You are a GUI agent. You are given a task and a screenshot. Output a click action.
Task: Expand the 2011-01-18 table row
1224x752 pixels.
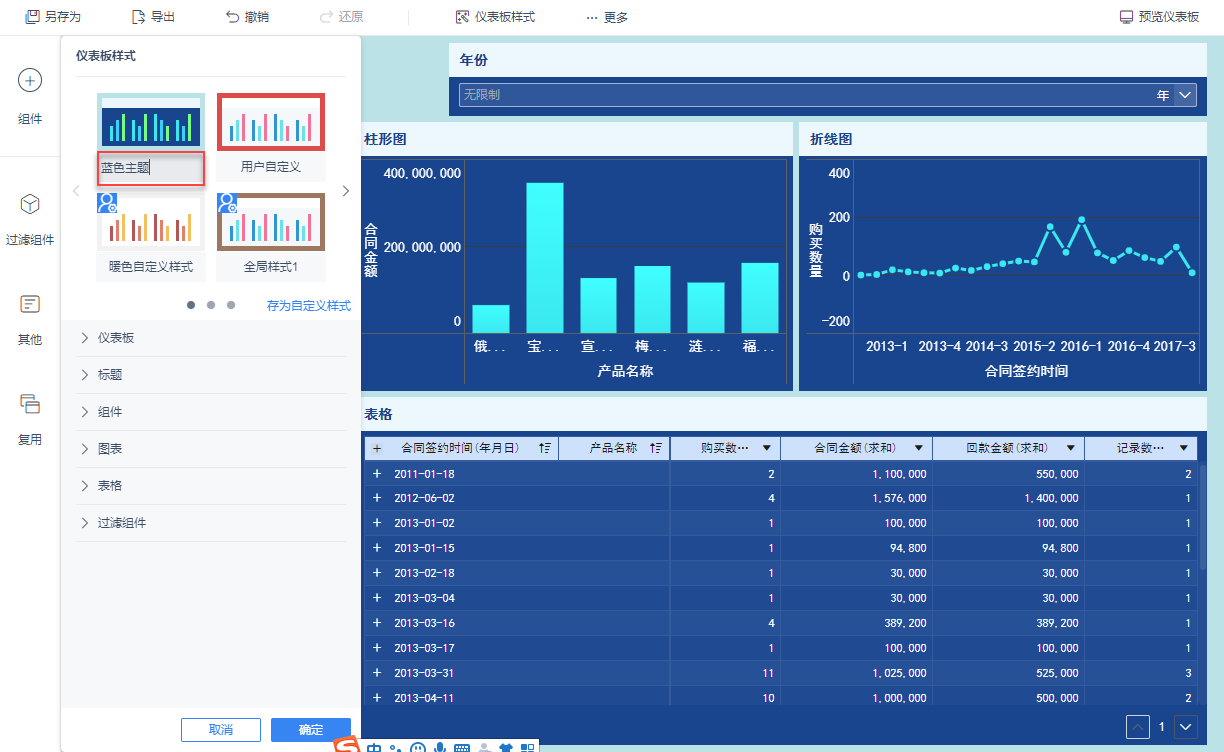pyautogui.click(x=377, y=474)
